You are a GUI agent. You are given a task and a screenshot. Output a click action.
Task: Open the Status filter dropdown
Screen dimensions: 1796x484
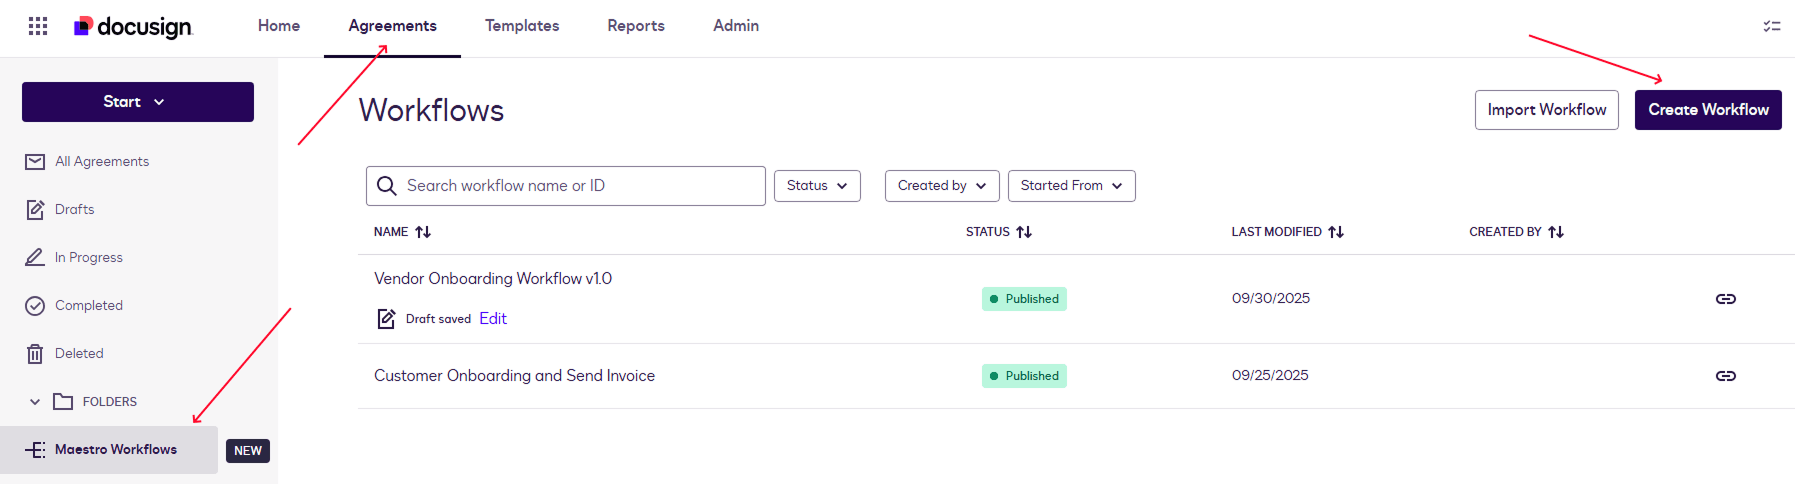point(817,186)
